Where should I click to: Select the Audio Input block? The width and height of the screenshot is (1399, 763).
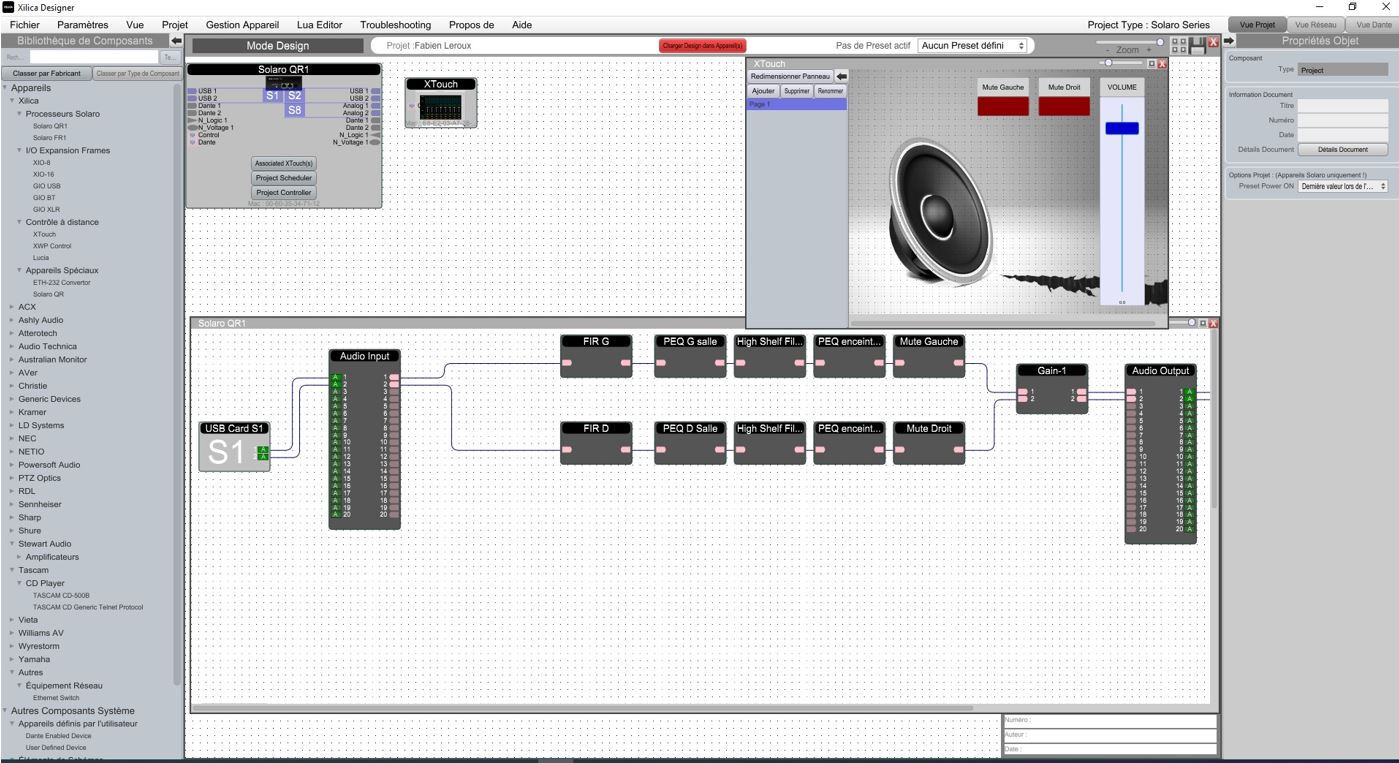pyautogui.click(x=365, y=438)
